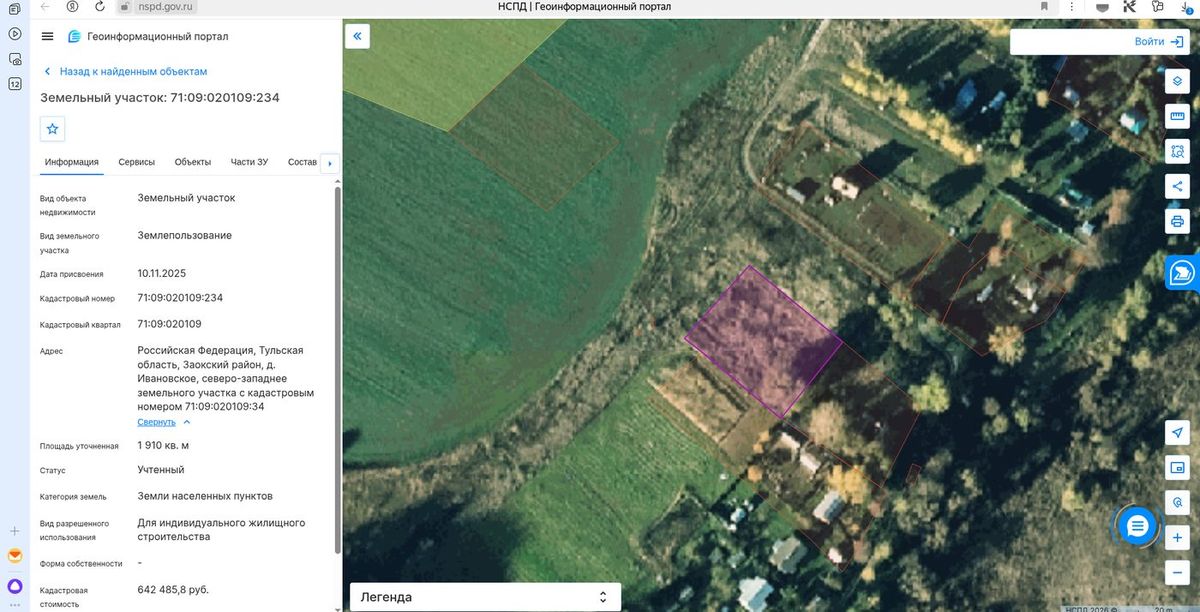Zoom in on the map

tap(1177, 537)
